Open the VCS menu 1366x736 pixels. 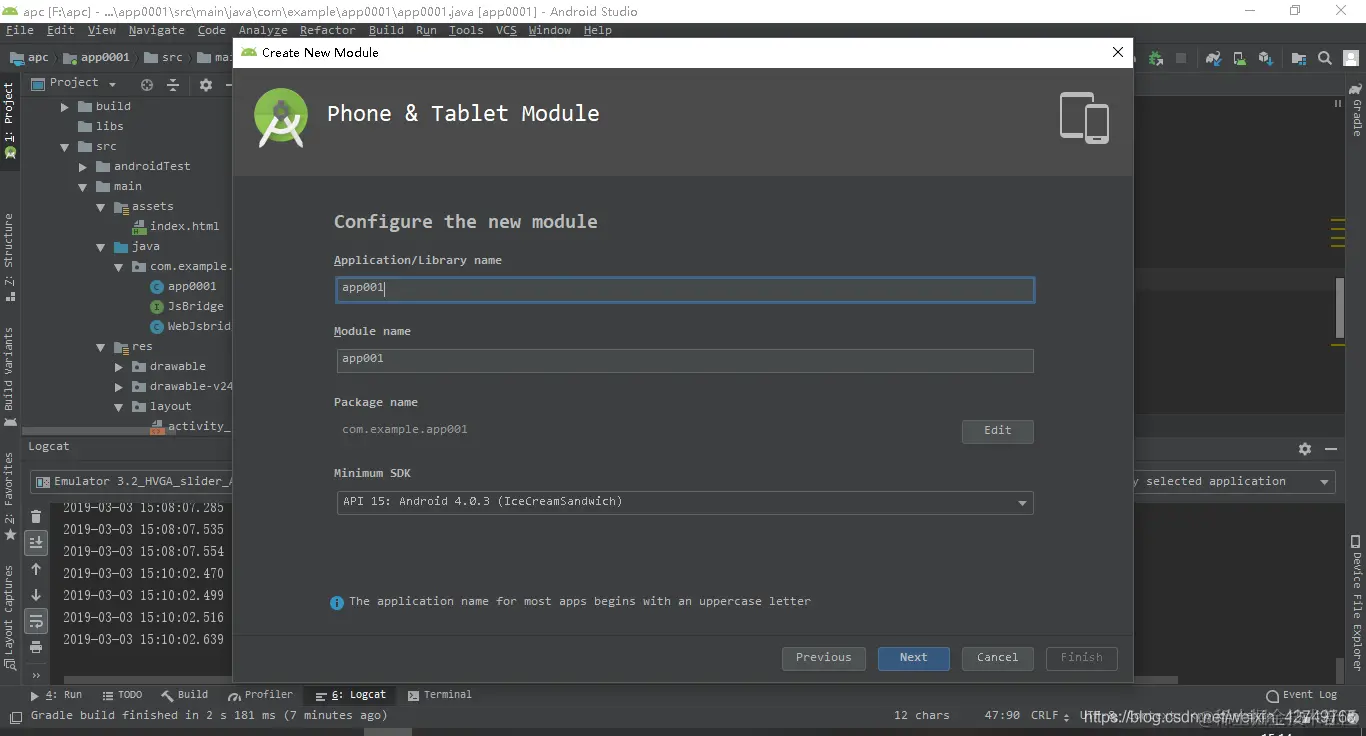coord(507,30)
